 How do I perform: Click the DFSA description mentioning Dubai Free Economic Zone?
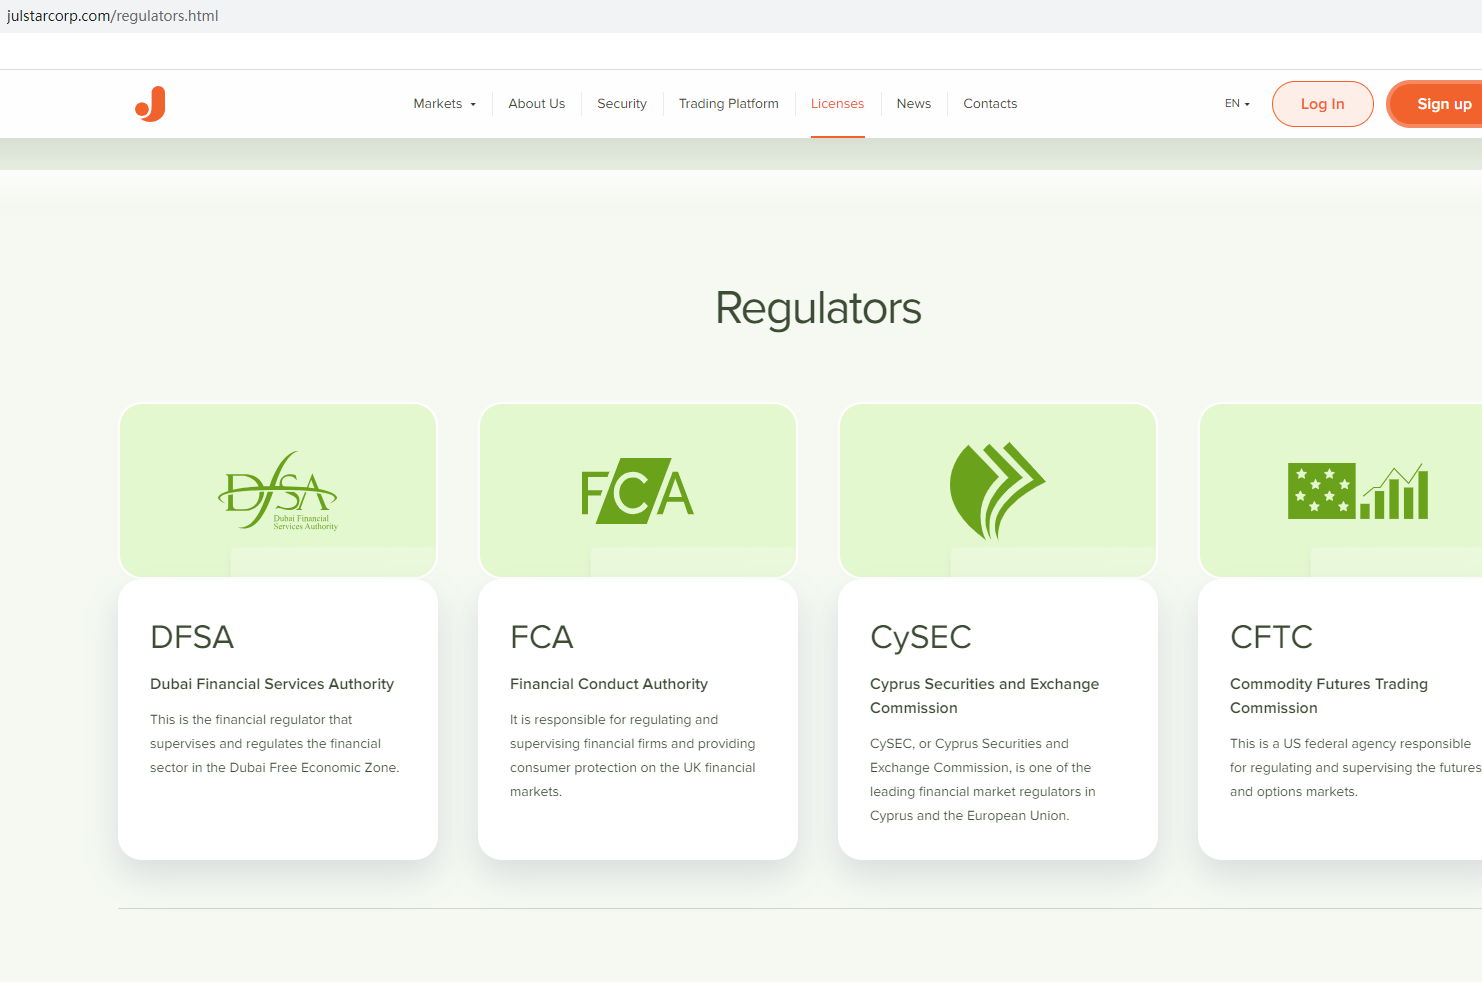point(275,744)
